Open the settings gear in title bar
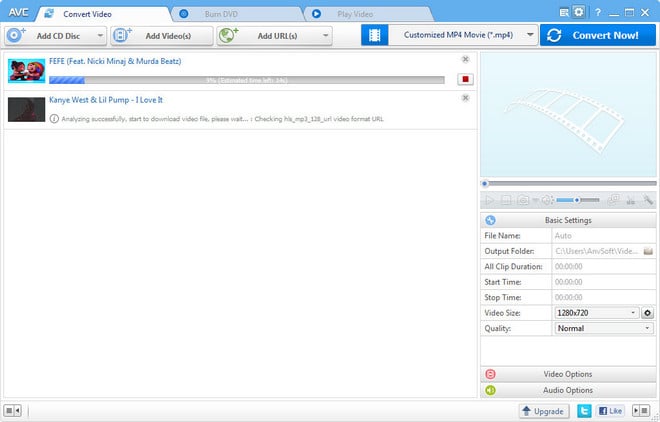This screenshot has height=422, width=660. coord(579,12)
